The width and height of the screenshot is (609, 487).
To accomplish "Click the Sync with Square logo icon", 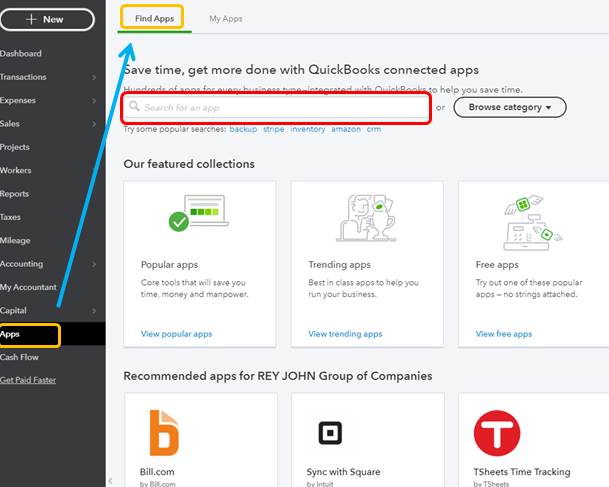I will 330,433.
